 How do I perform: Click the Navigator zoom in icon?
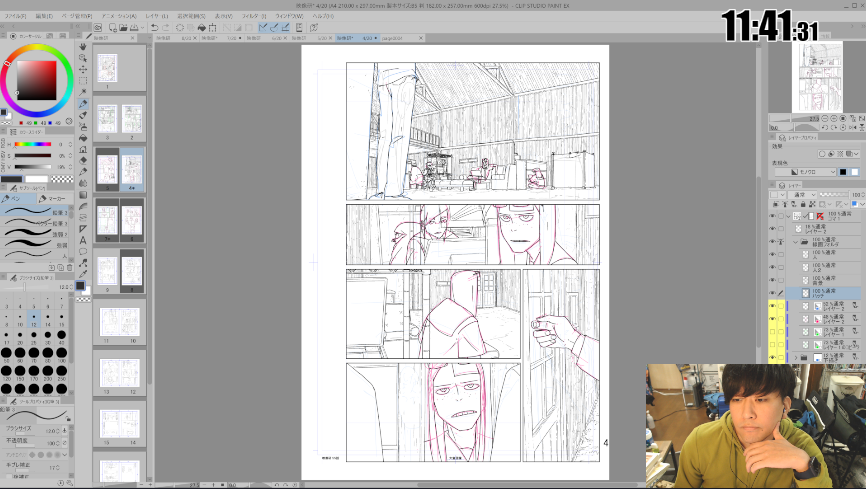pyautogui.click(x=833, y=119)
